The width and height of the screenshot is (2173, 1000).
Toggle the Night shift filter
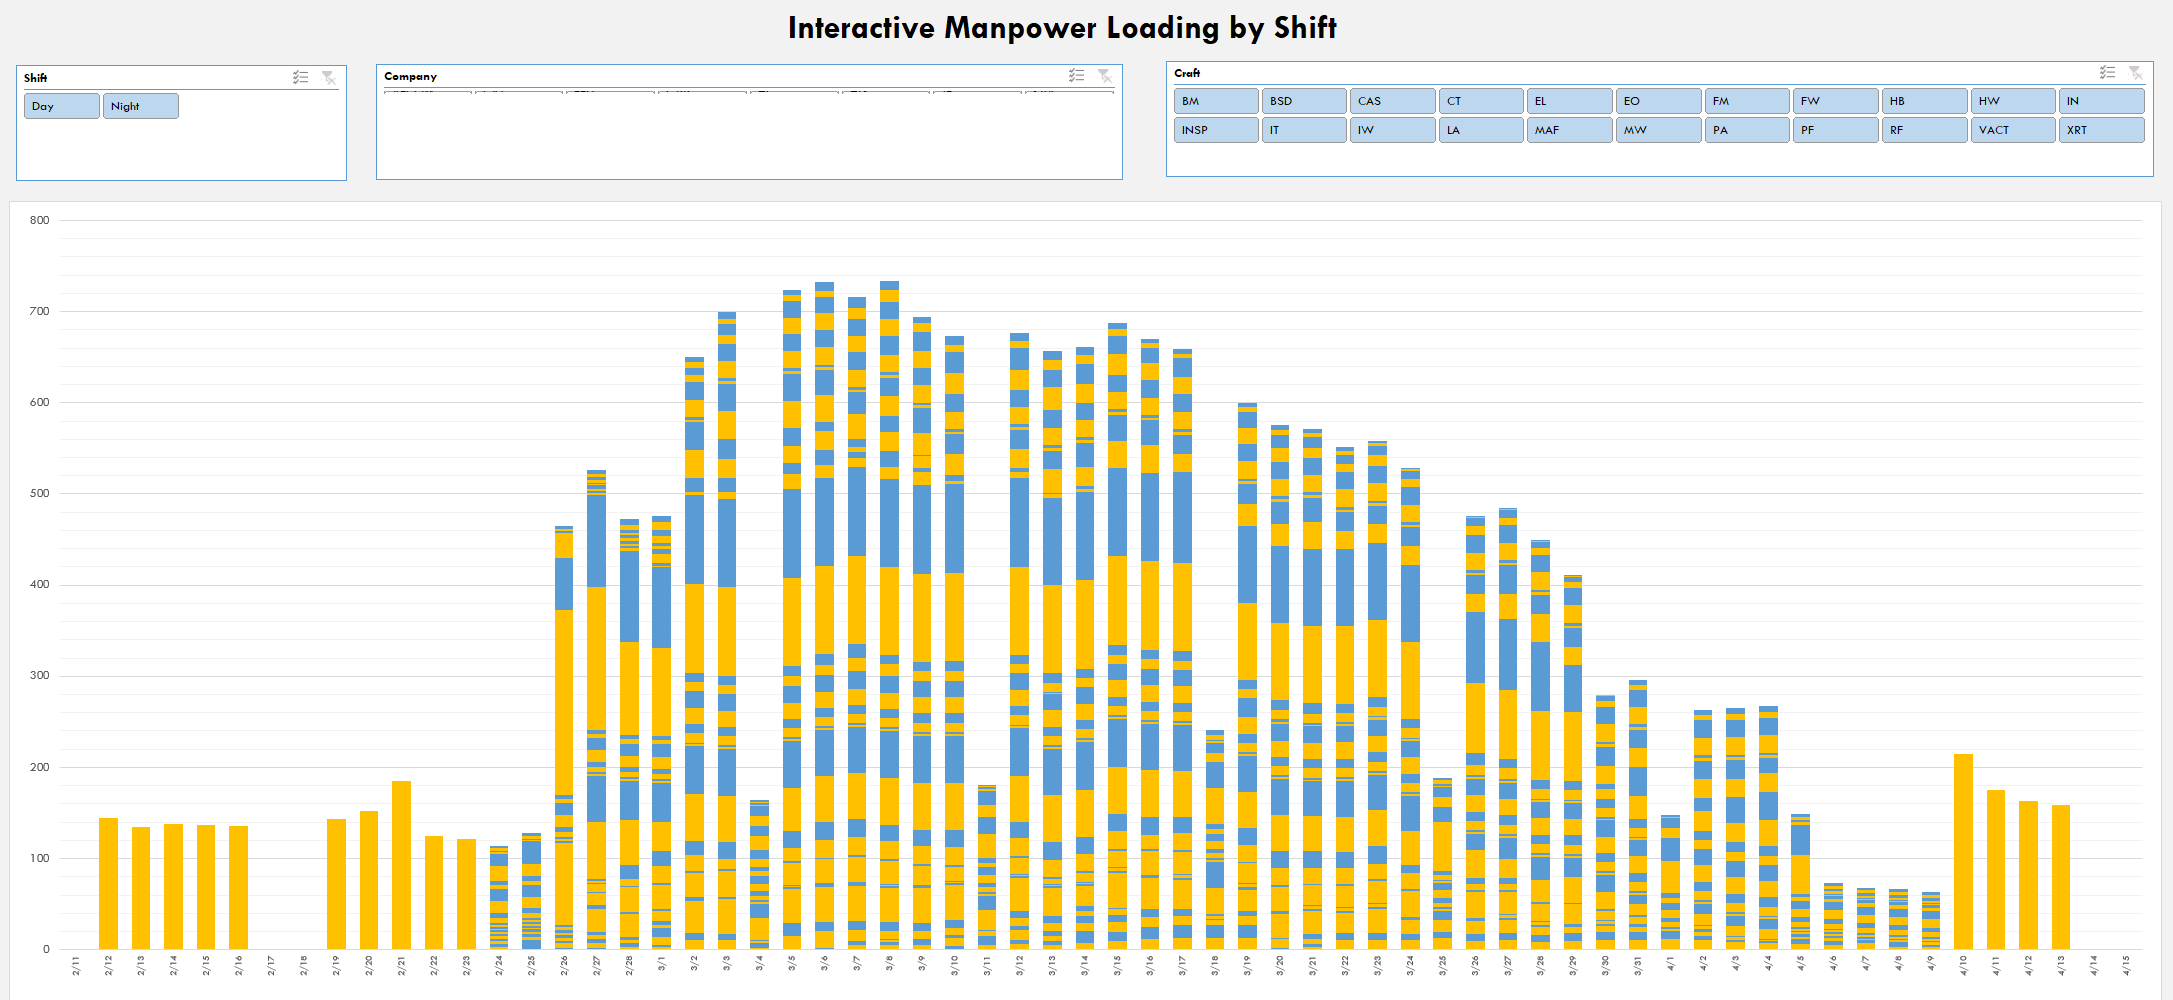click(141, 106)
